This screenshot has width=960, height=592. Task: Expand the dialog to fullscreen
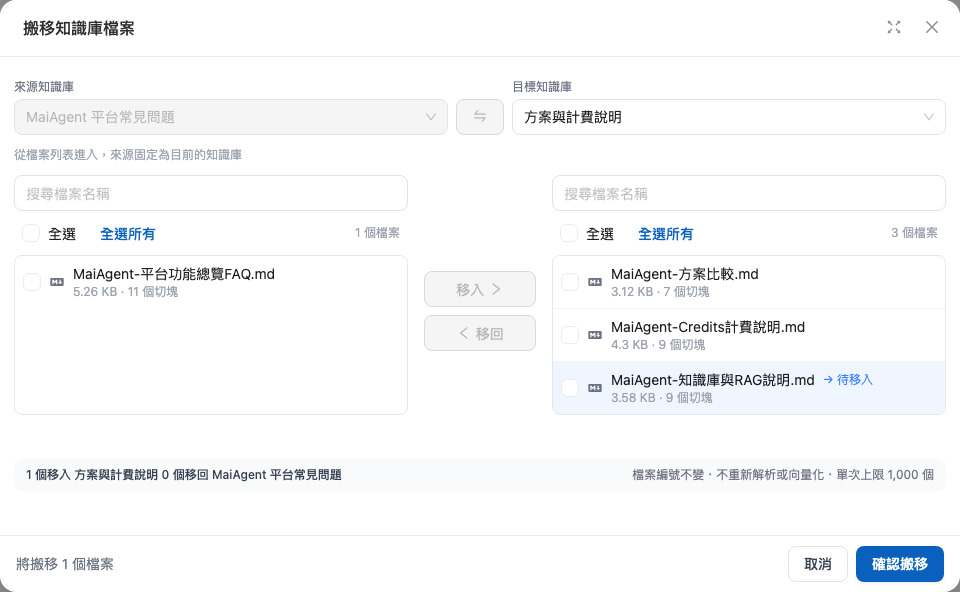coord(894,27)
